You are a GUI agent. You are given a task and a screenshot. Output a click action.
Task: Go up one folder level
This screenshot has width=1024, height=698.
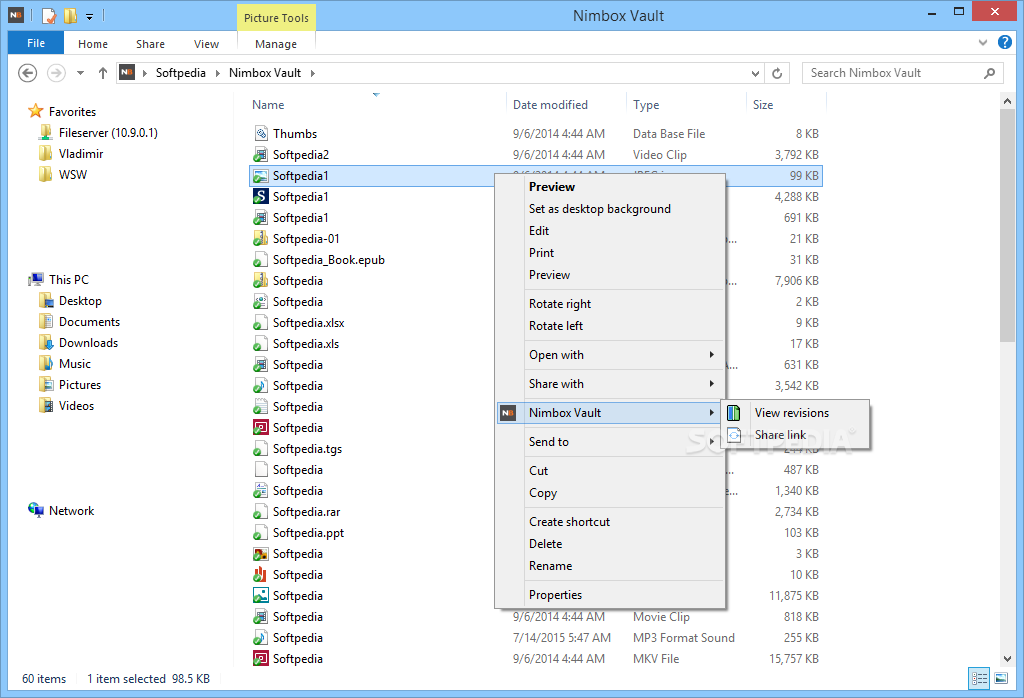[x=103, y=72]
